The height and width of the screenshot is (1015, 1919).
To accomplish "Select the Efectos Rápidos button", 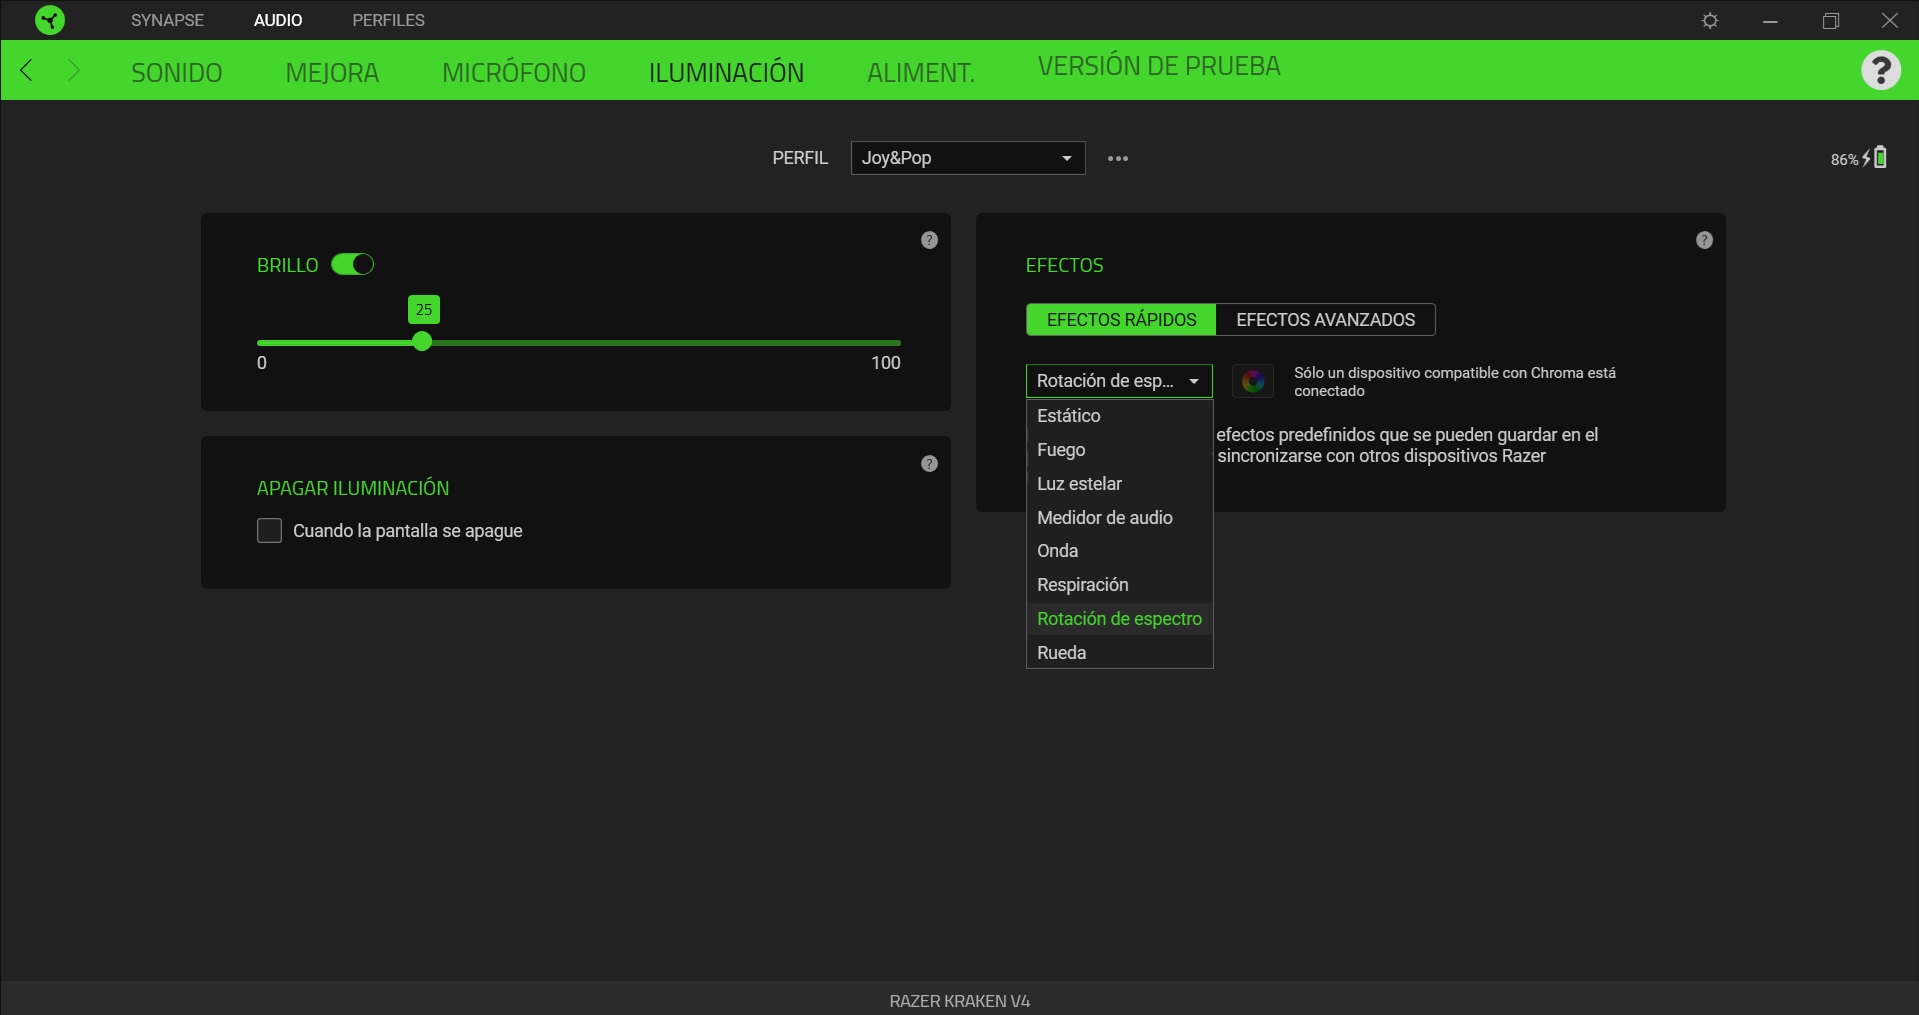I will click(x=1121, y=320).
